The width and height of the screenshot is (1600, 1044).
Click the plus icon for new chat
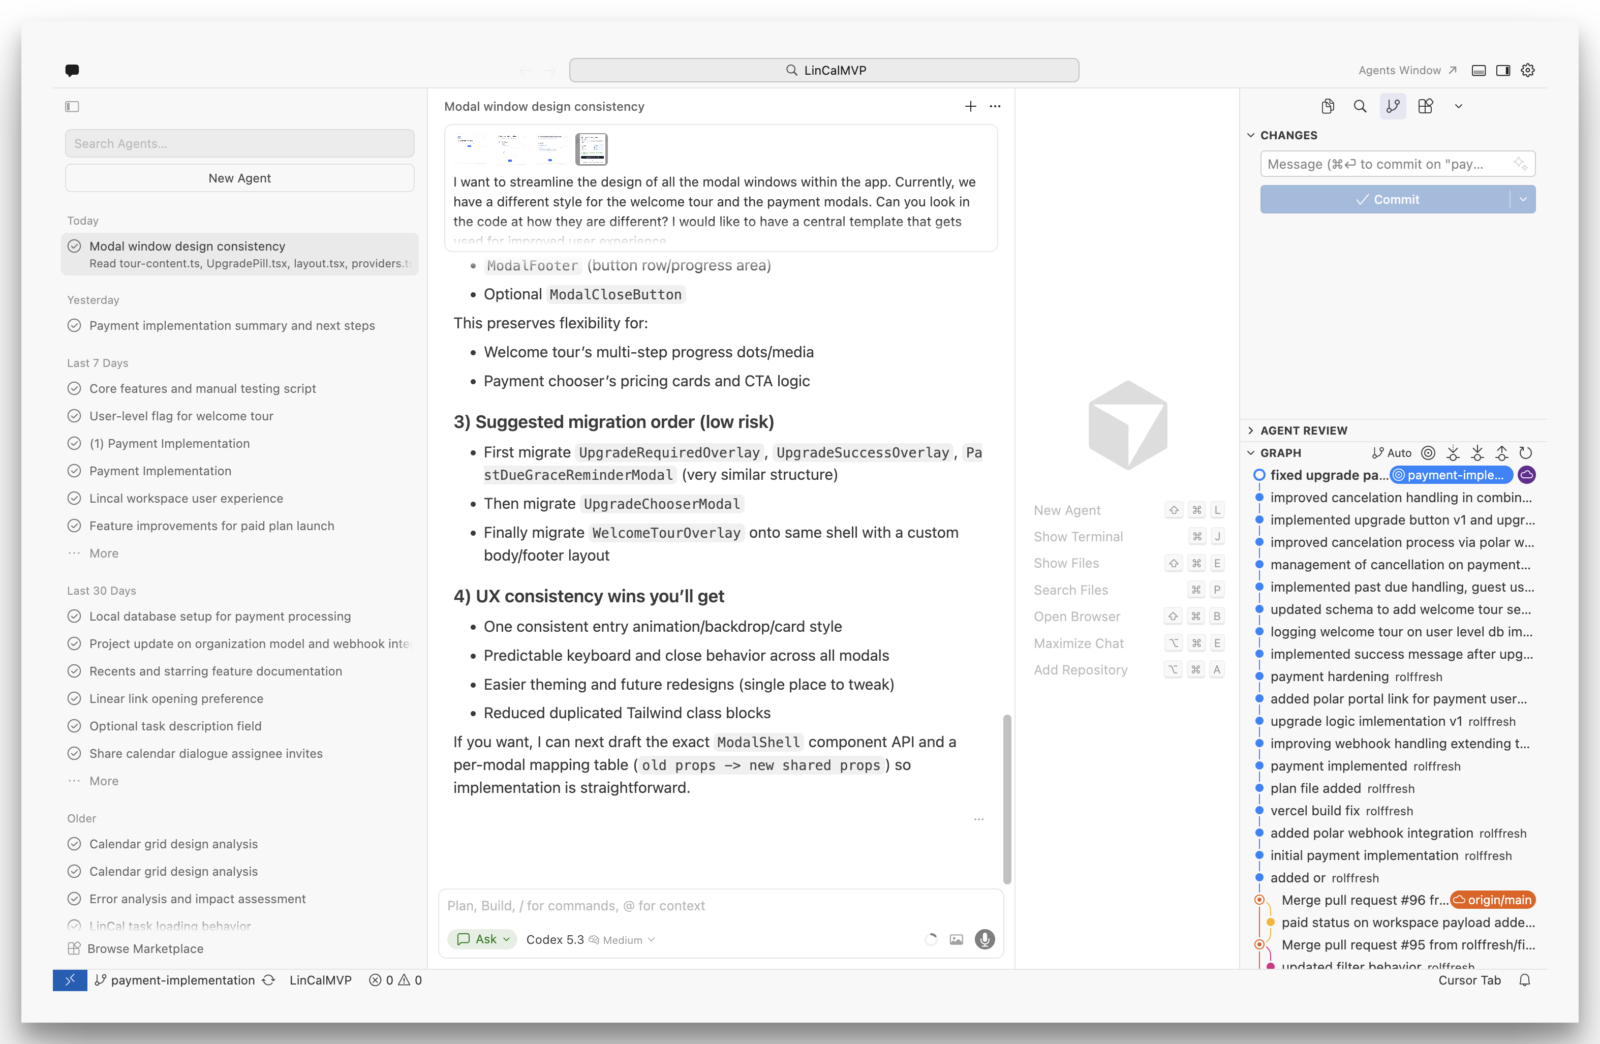click(970, 106)
